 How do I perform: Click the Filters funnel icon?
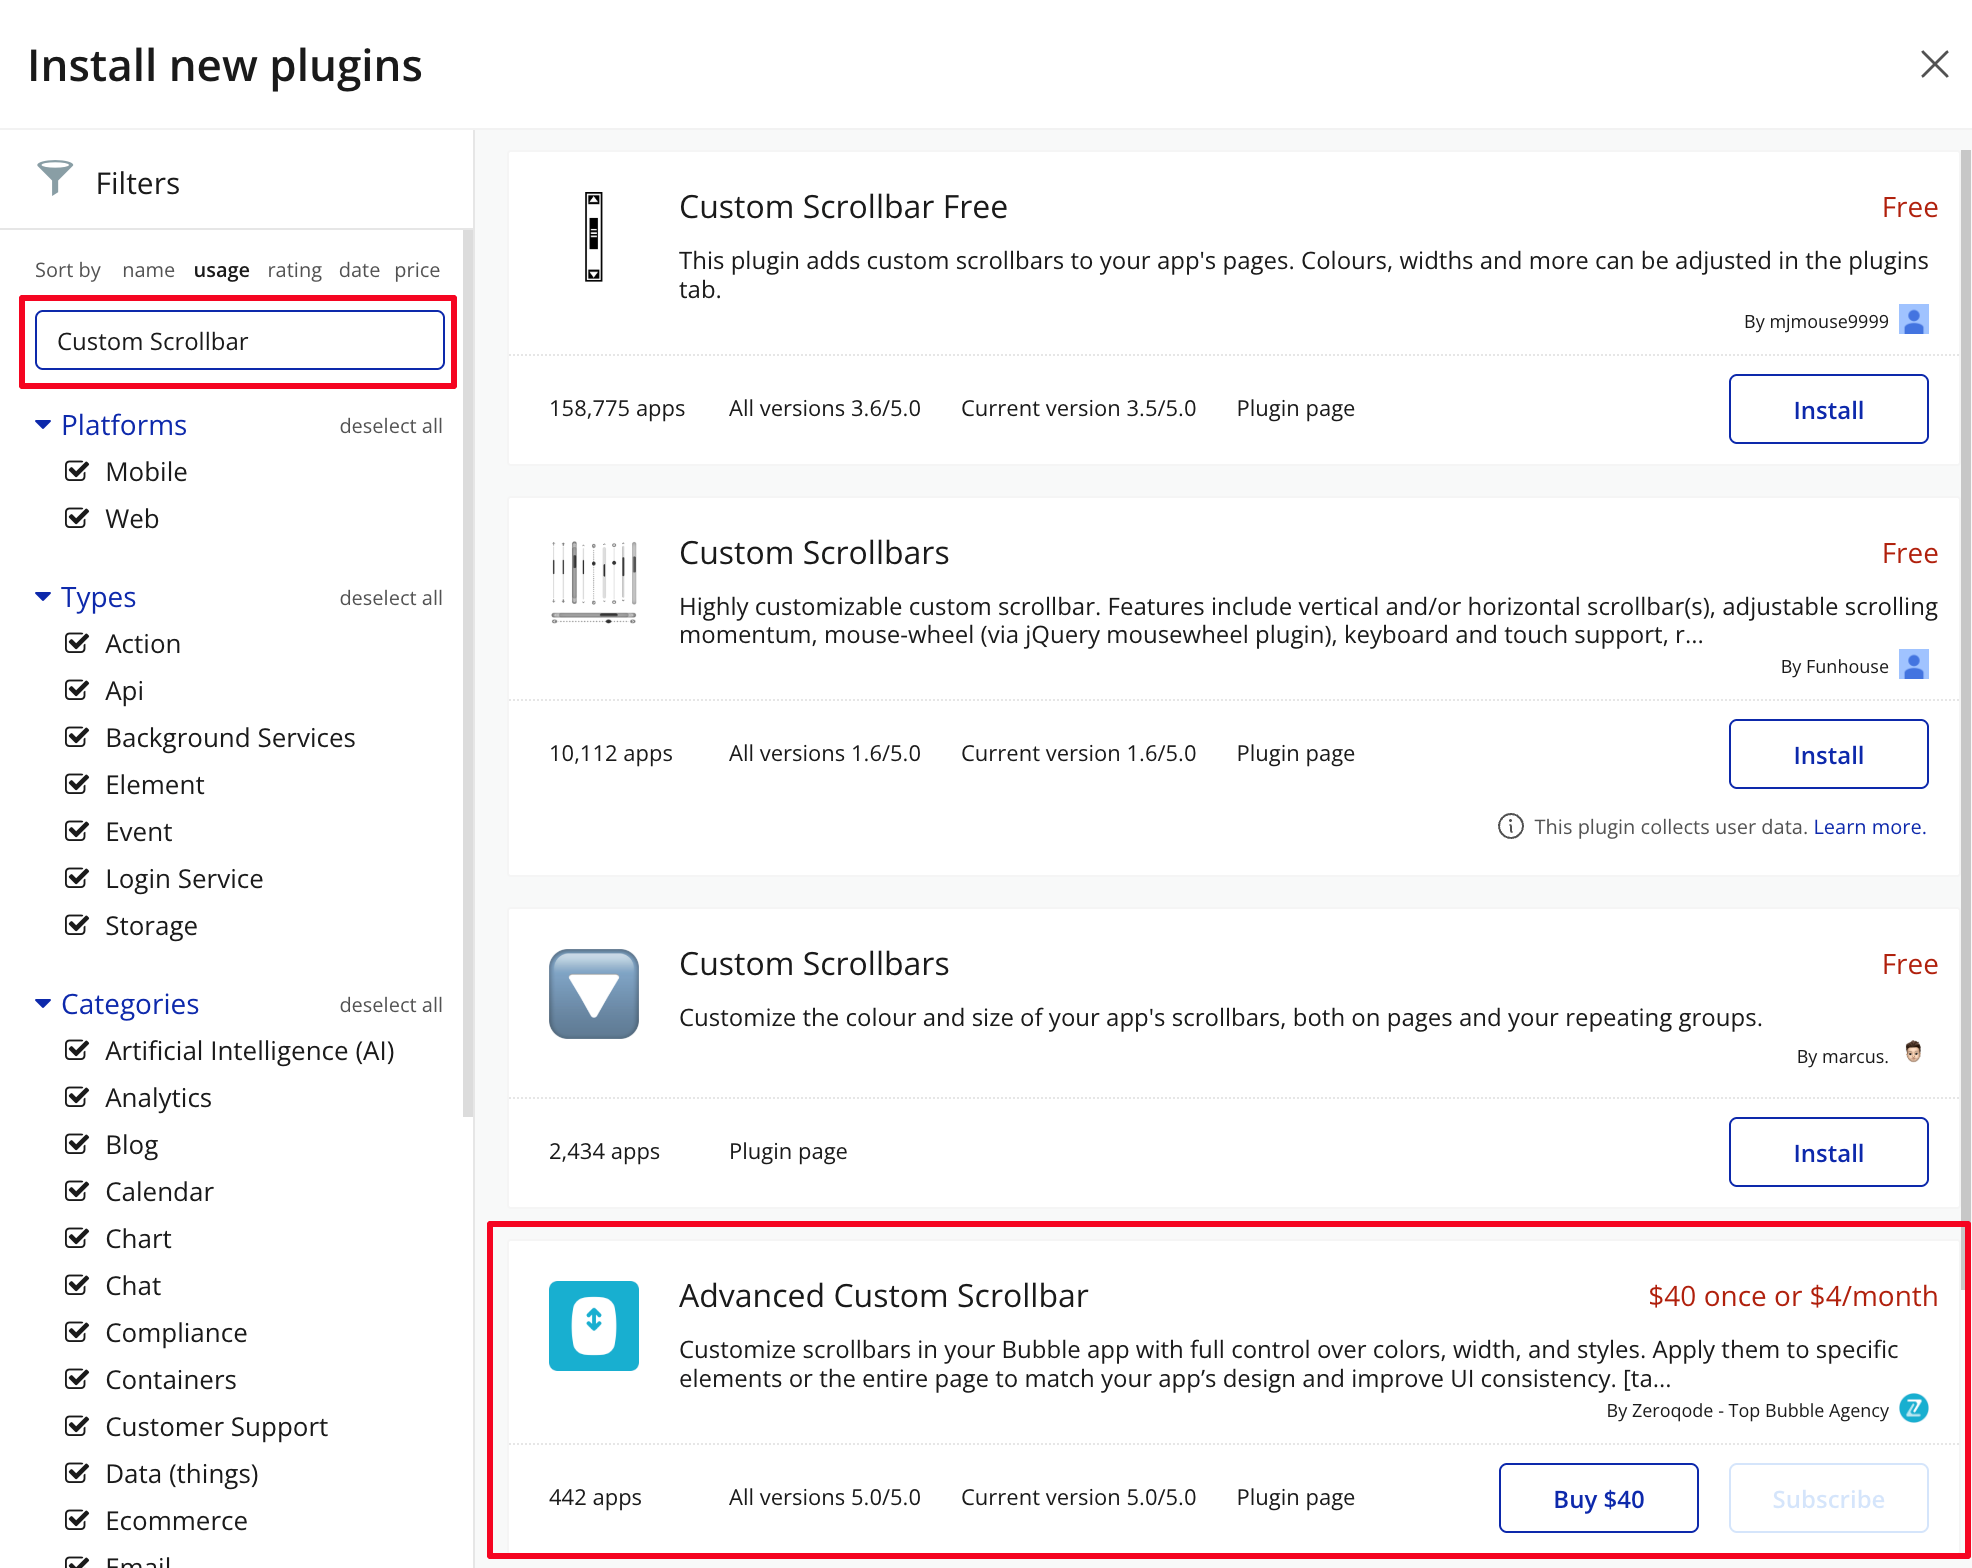pos(55,178)
